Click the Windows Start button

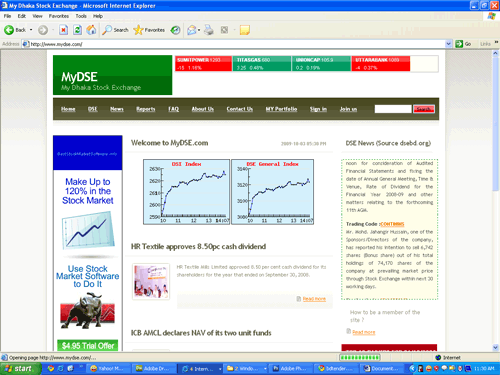(20, 368)
